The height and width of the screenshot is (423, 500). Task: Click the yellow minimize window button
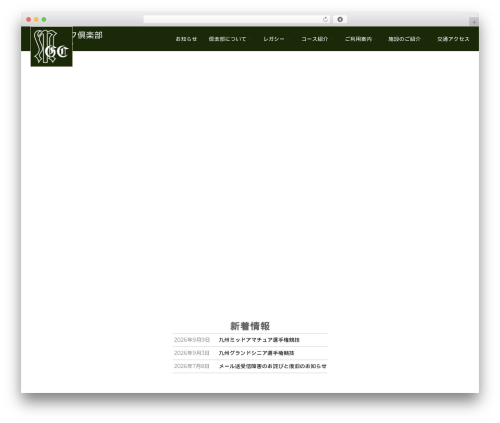[x=36, y=20]
